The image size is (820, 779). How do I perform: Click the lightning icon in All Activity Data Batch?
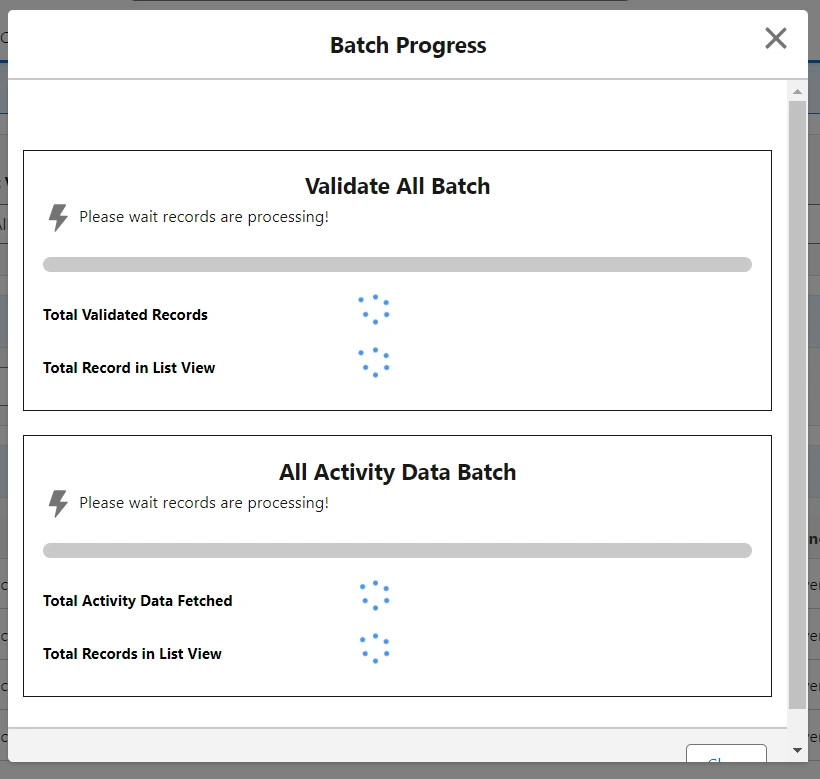[57, 503]
